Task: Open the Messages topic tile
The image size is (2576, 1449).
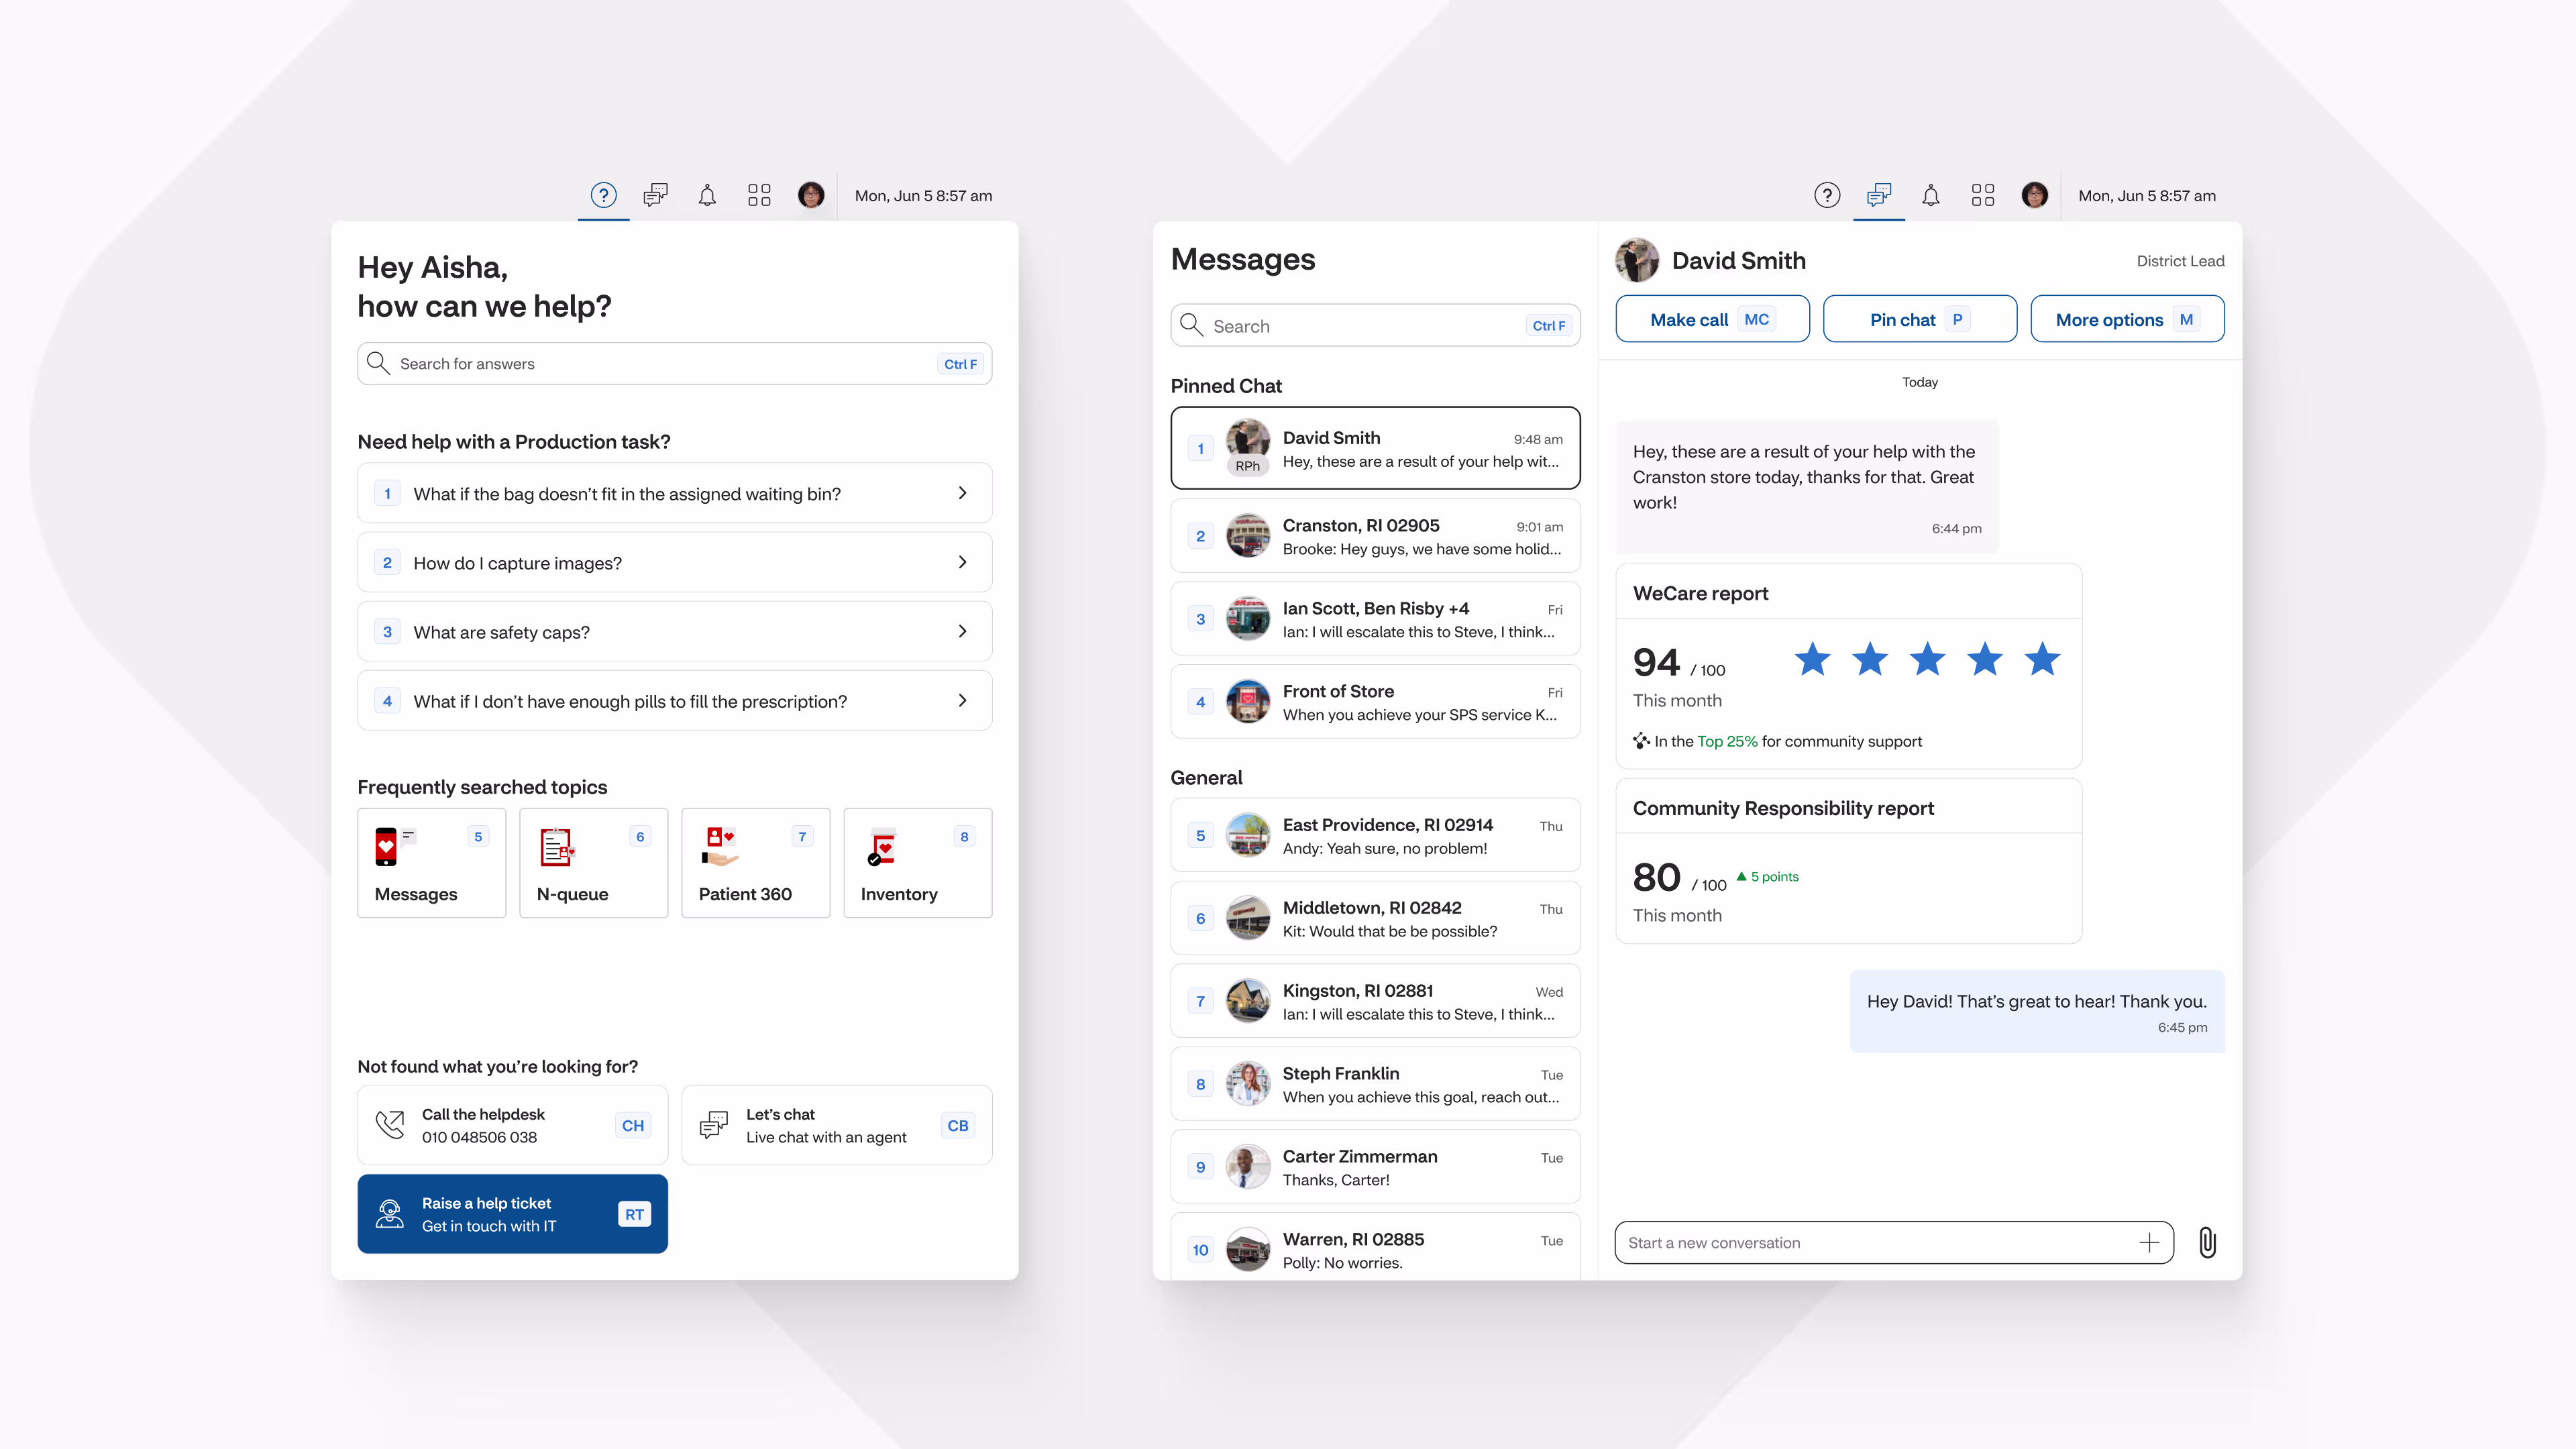Action: [431, 862]
